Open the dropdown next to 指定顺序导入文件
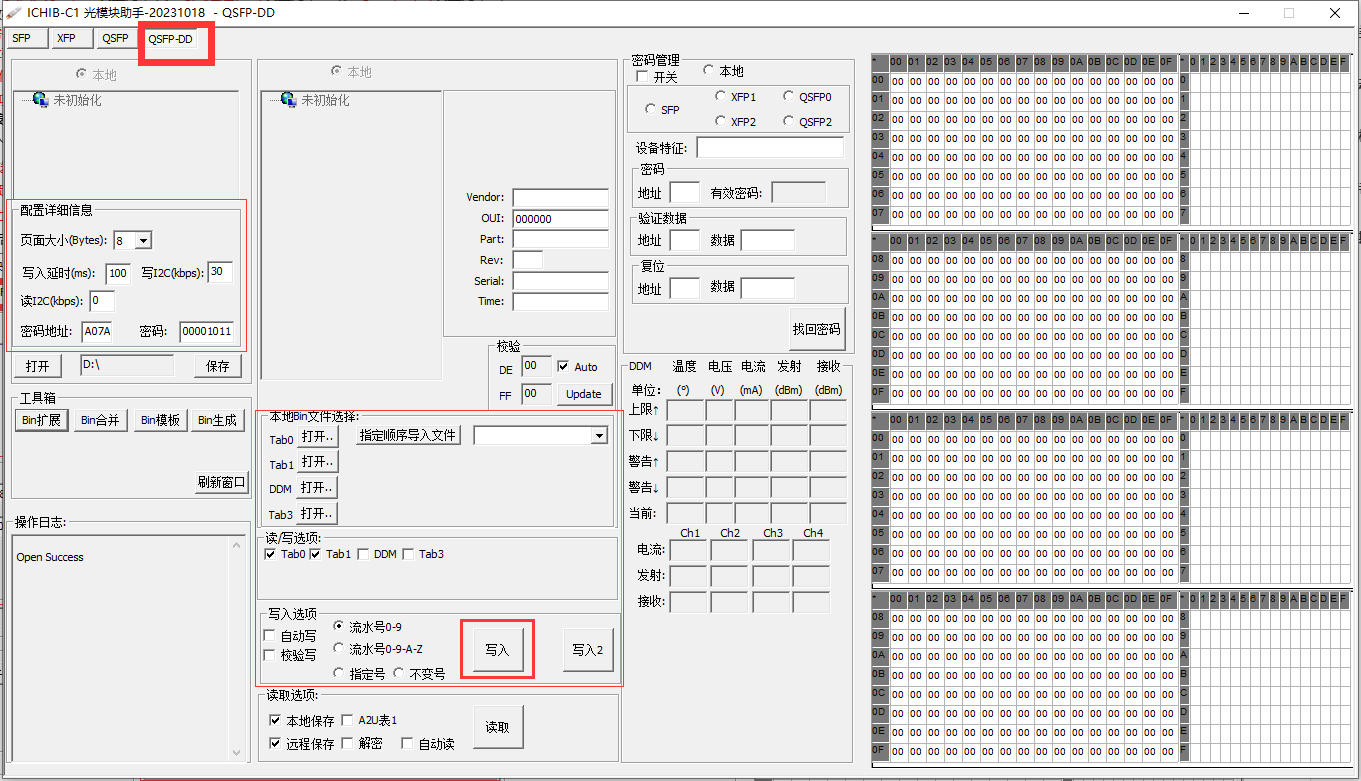This screenshot has width=1361, height=781. (599, 434)
